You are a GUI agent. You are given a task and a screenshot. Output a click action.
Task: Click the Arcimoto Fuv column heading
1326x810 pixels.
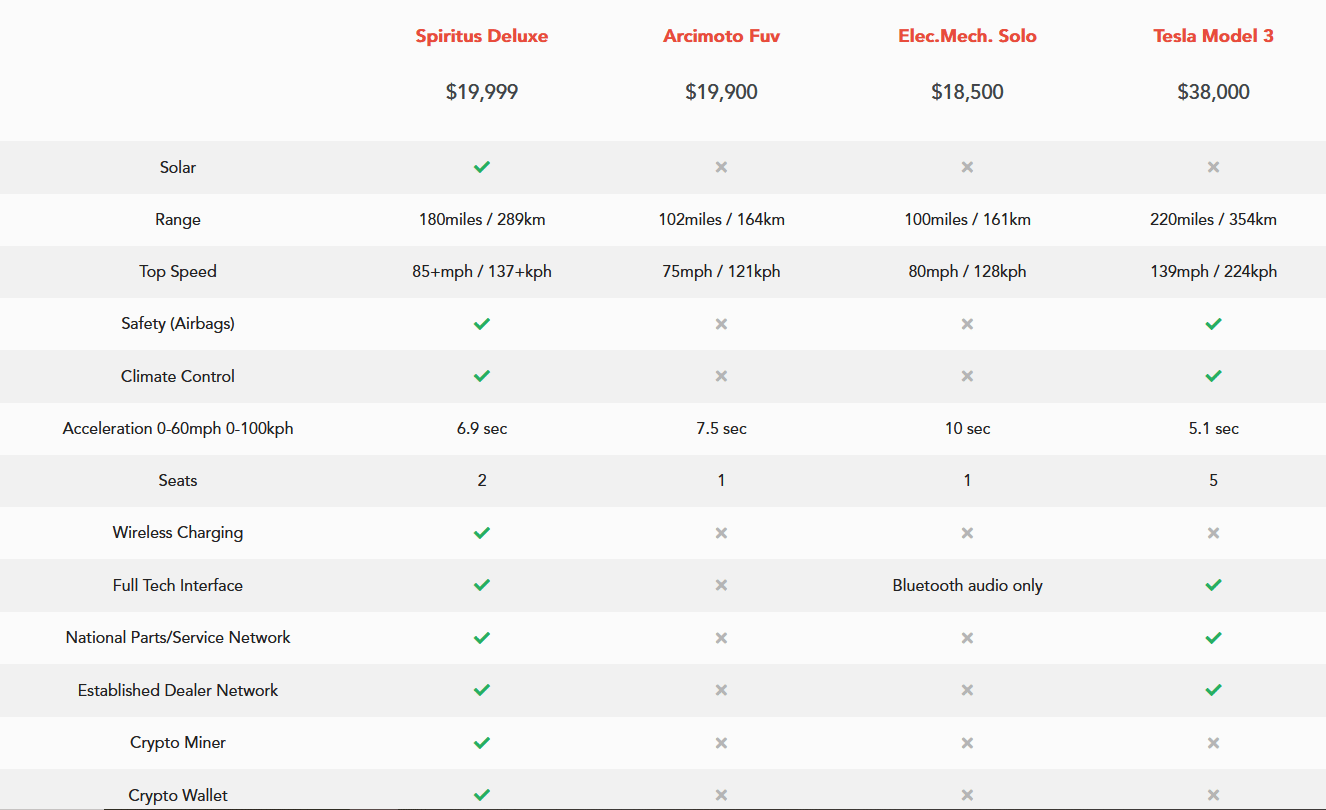coord(721,36)
